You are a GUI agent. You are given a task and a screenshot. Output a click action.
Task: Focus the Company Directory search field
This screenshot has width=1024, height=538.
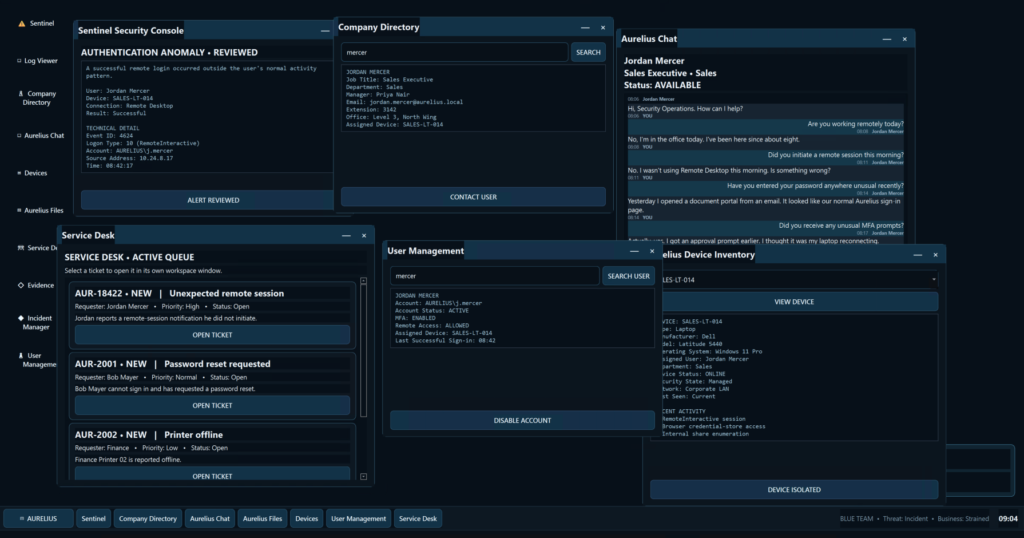(455, 52)
